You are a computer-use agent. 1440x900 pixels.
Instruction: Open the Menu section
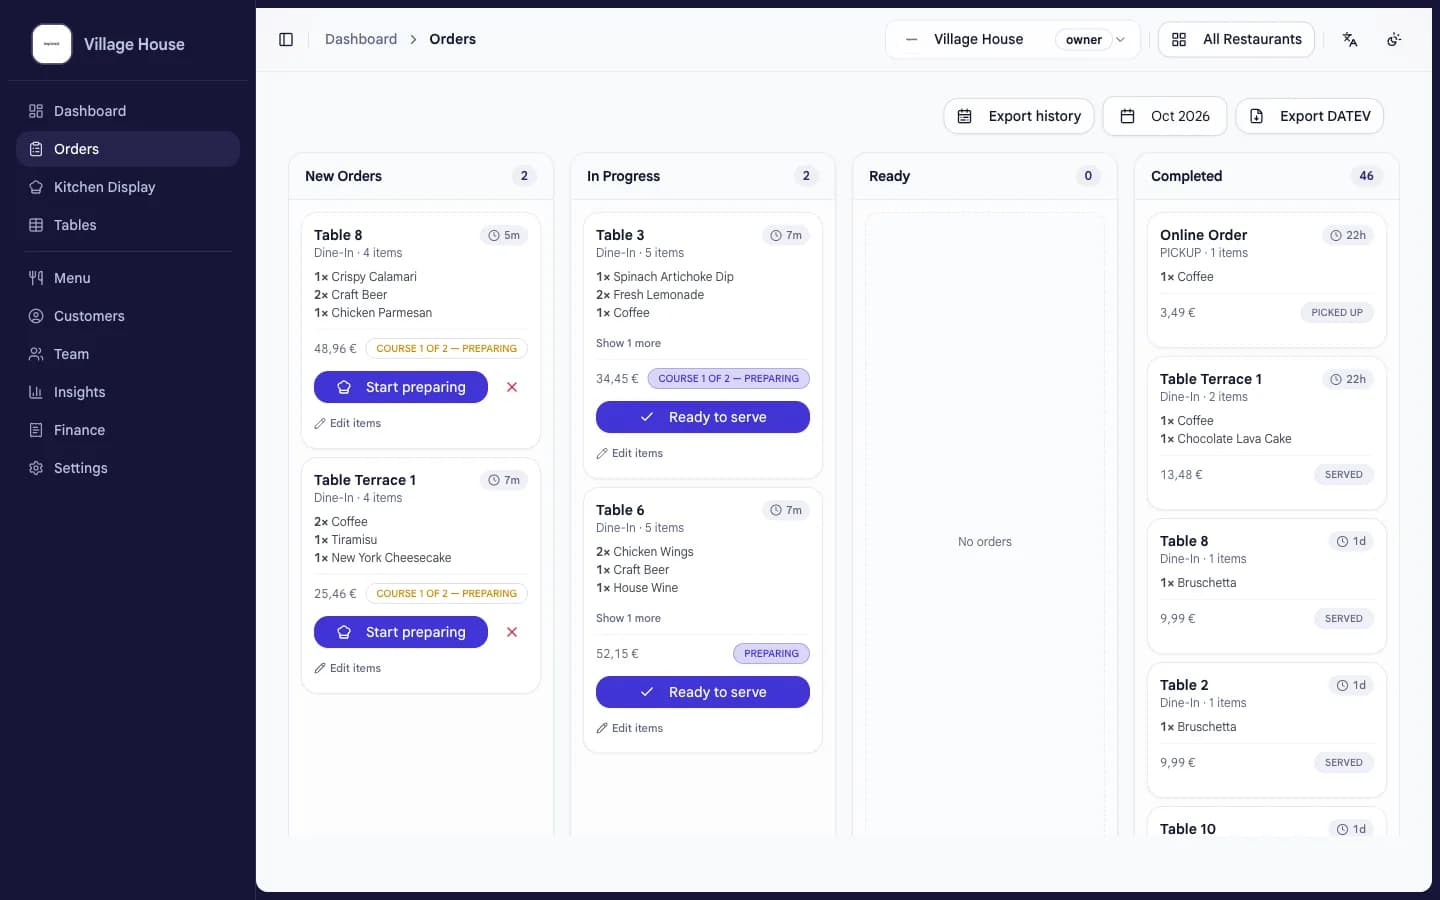(x=128, y=278)
